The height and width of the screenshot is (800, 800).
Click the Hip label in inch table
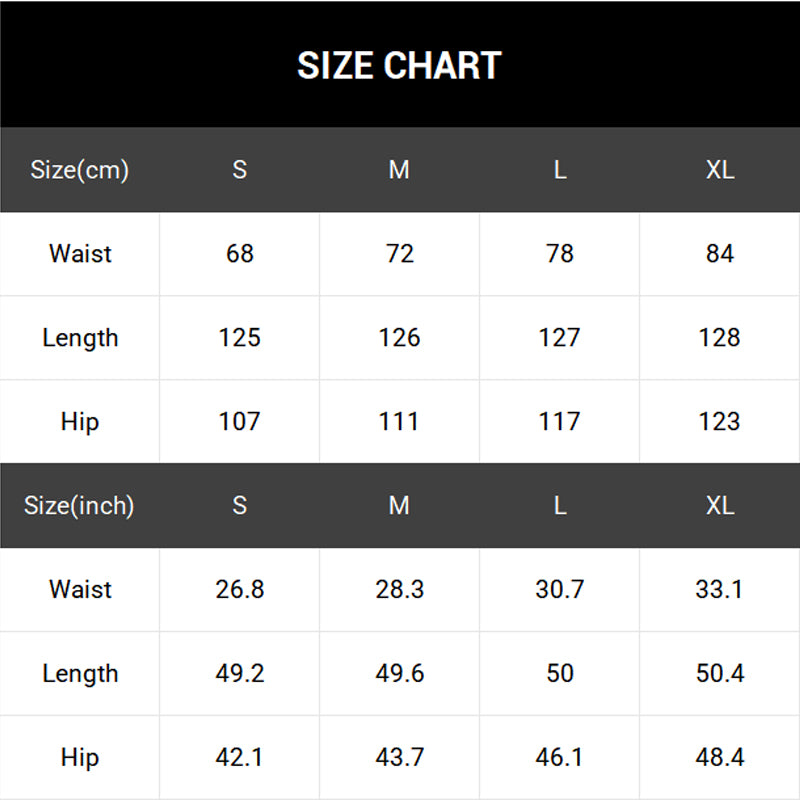click(80, 758)
